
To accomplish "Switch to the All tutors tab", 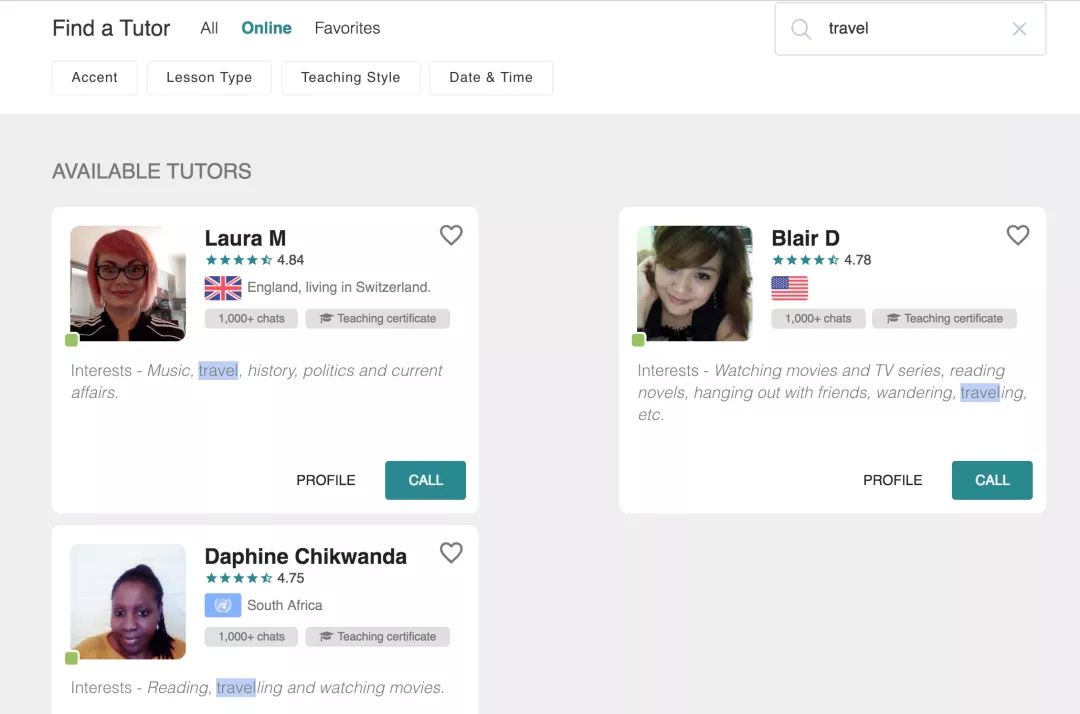I will [x=209, y=28].
